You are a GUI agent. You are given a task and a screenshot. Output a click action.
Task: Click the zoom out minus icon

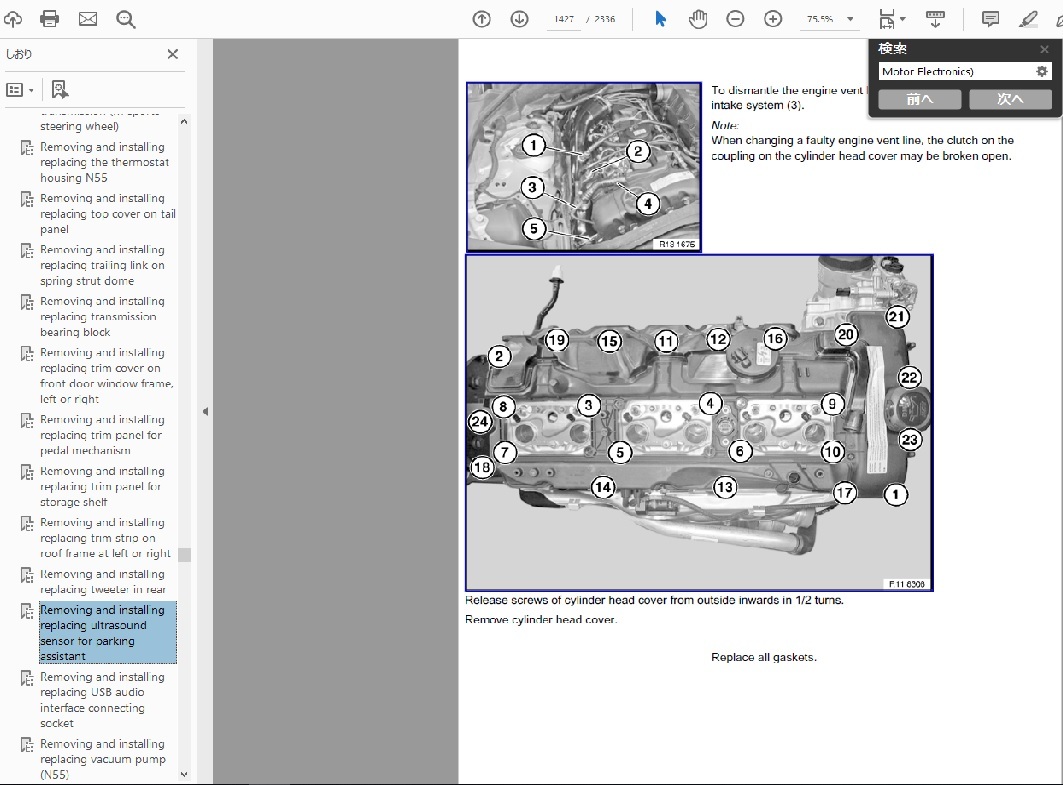coord(735,19)
